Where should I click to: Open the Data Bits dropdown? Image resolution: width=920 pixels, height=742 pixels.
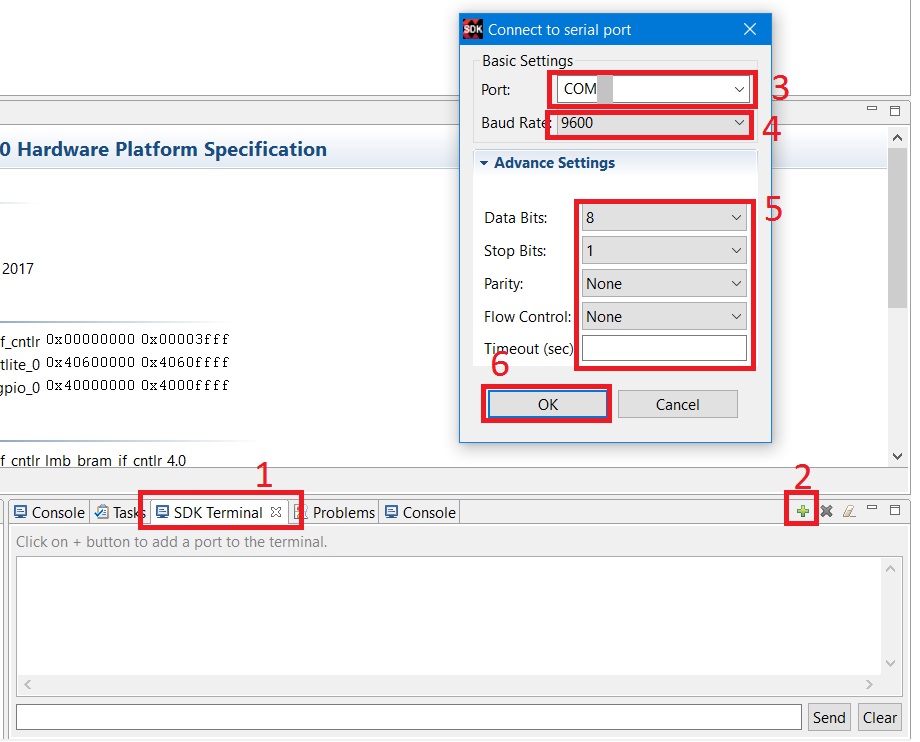point(736,217)
